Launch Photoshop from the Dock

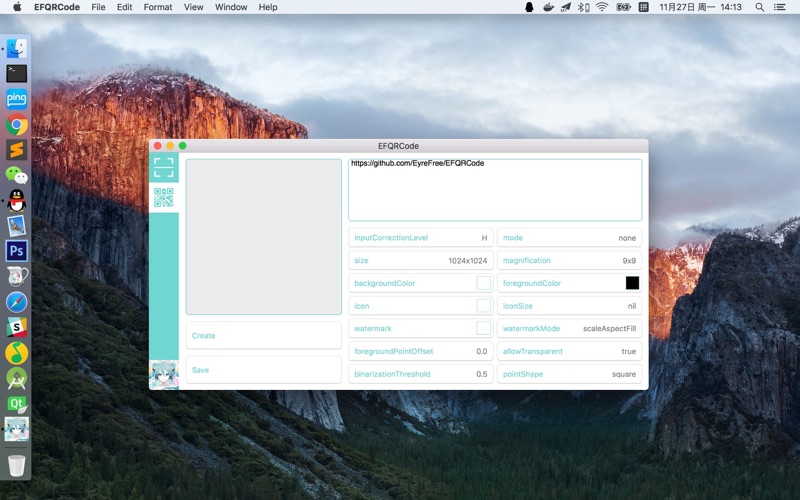pyautogui.click(x=16, y=251)
